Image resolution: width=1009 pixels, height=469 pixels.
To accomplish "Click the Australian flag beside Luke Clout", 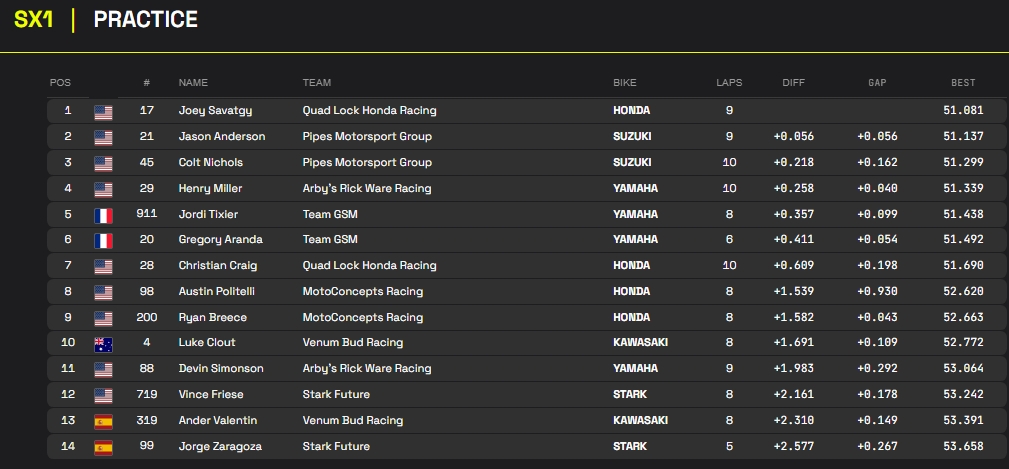I will (x=103, y=343).
